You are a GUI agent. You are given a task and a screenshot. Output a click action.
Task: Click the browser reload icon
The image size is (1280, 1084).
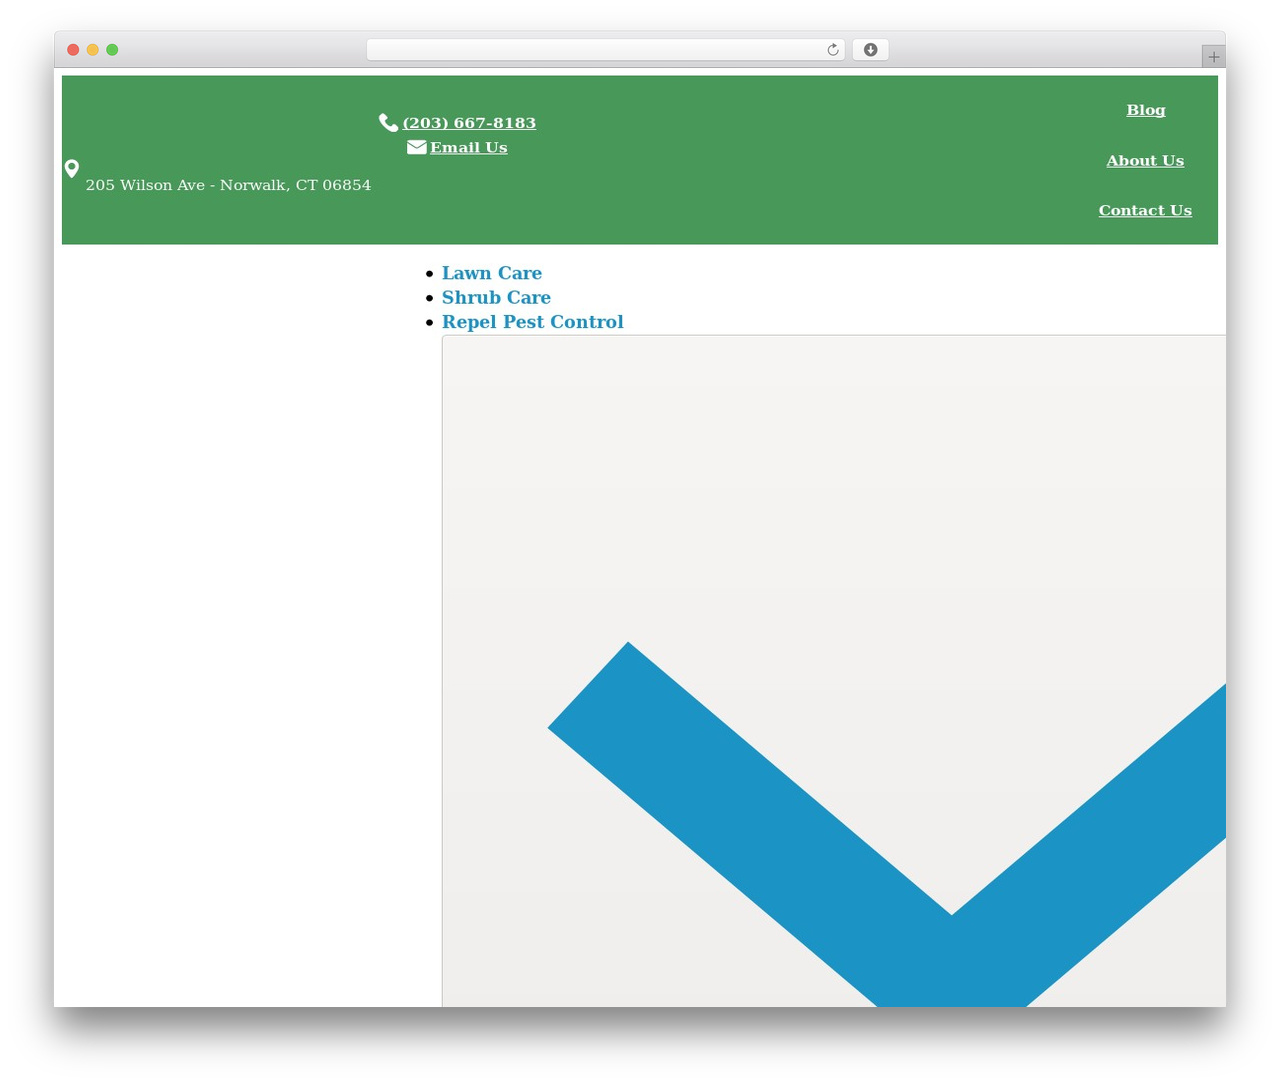click(833, 50)
